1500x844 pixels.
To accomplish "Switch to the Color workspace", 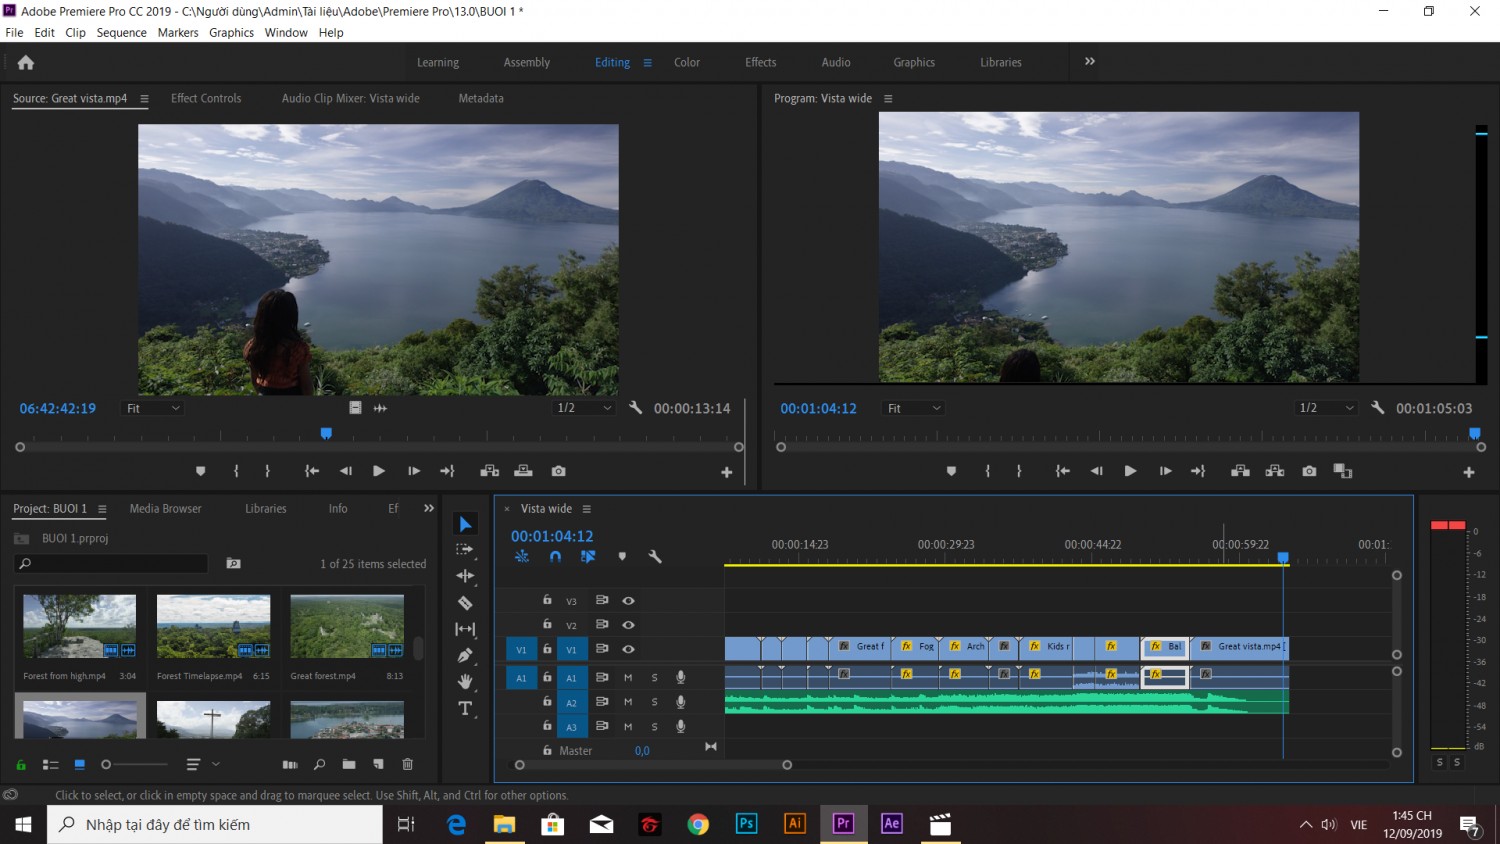I will (x=687, y=62).
